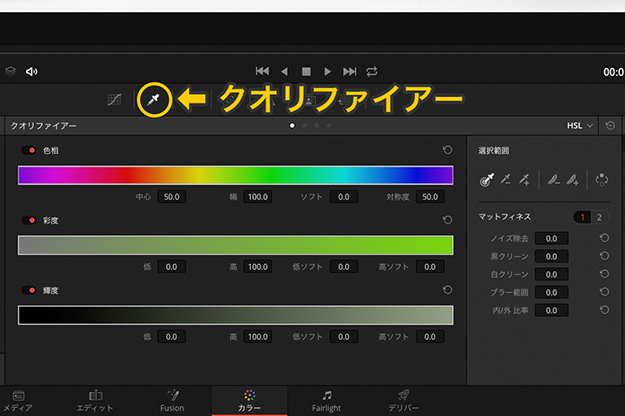Click the invert selection icon
The image size is (625, 416).
(601, 180)
